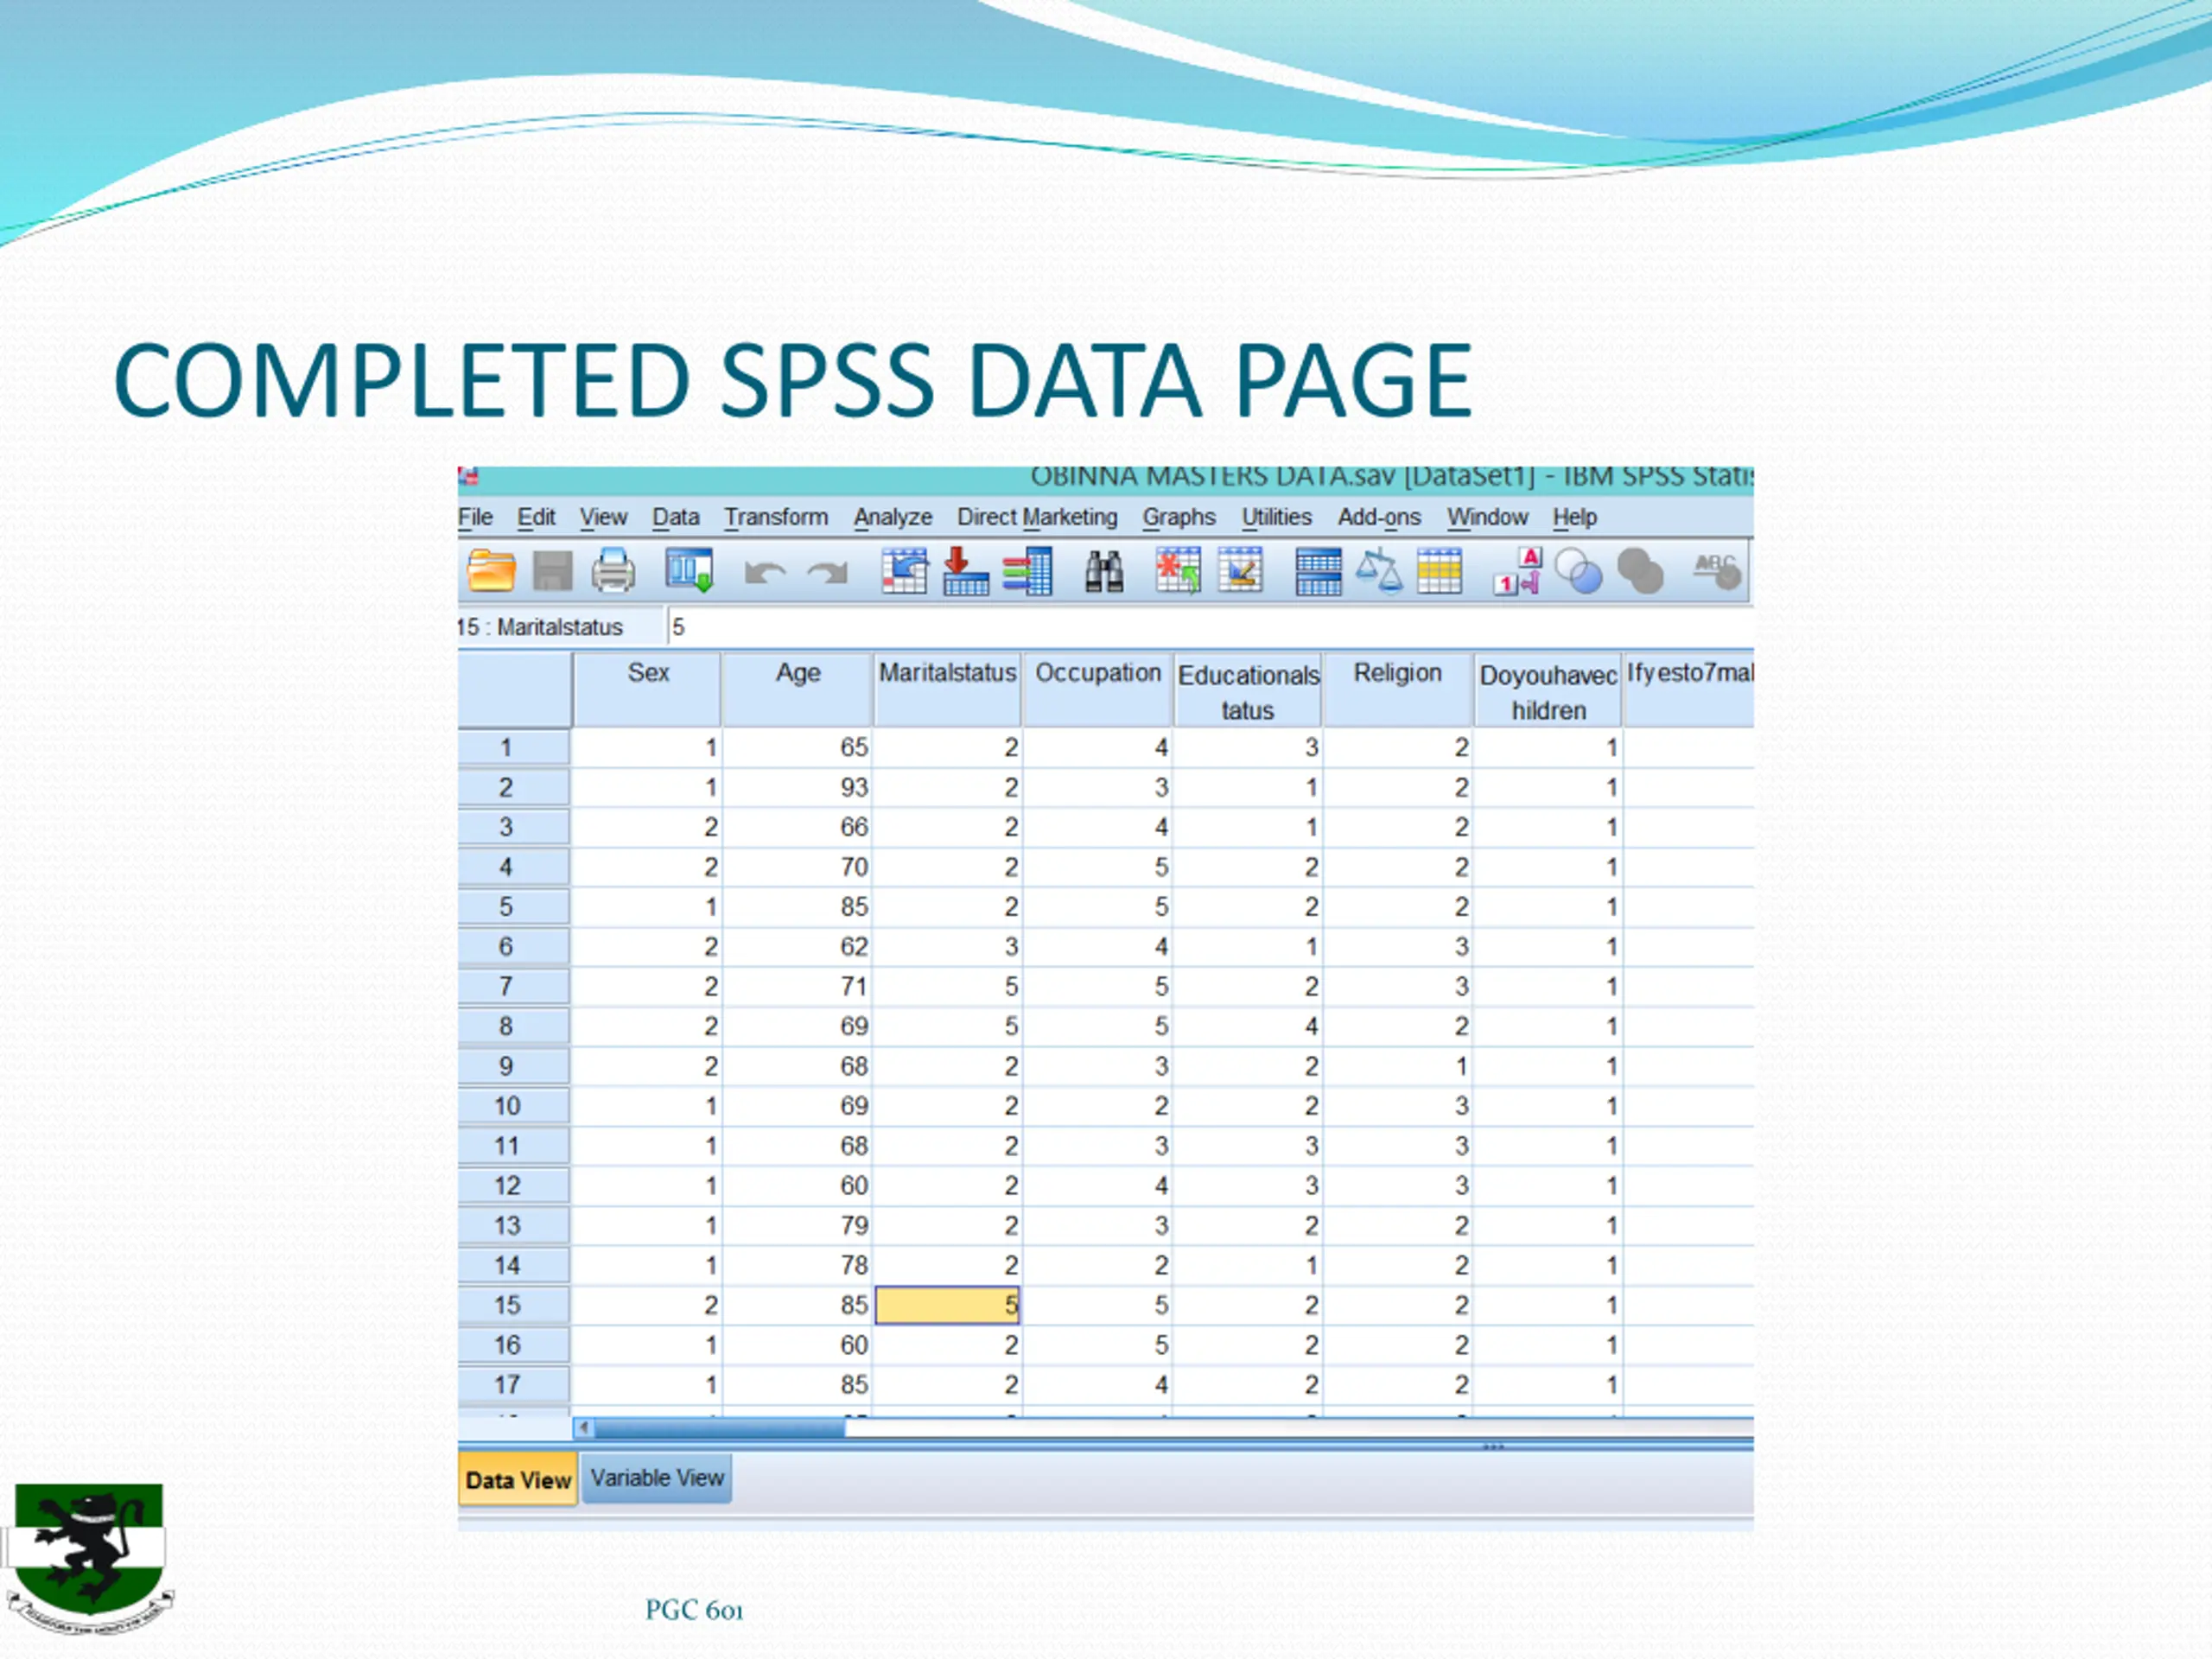
Task: Click the Undo arrow icon
Action: pos(765,573)
